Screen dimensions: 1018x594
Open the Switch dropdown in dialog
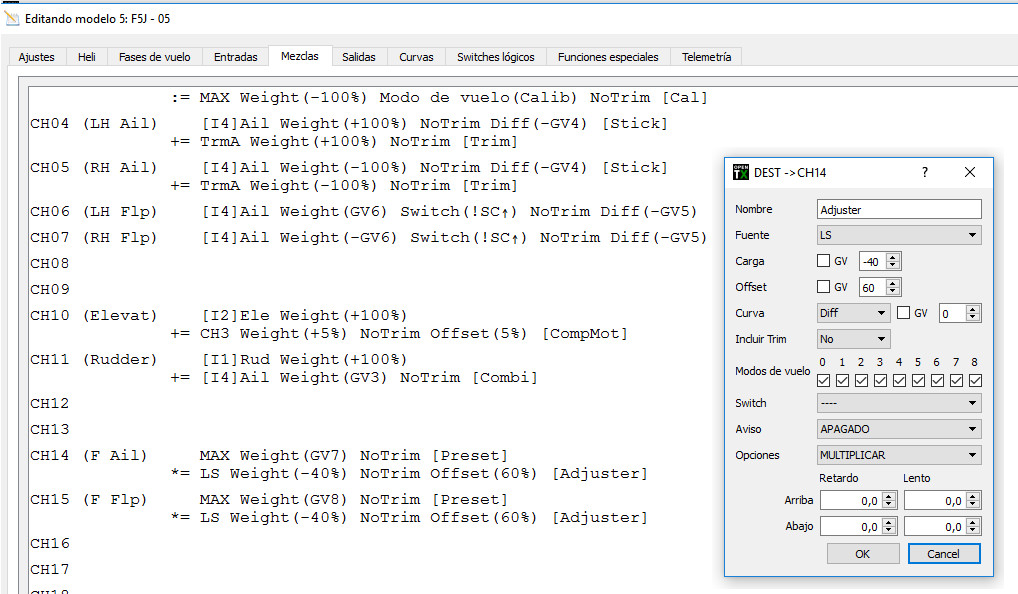pos(899,403)
